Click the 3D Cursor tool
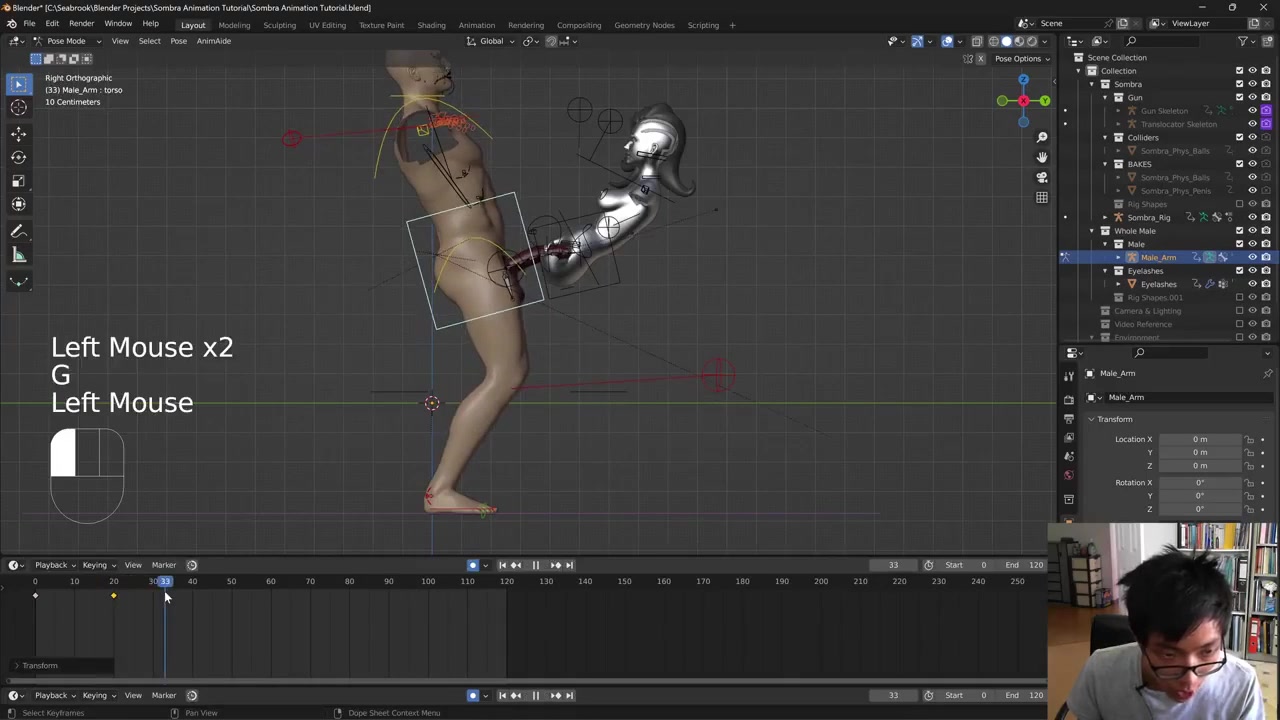The height and width of the screenshot is (720, 1280). pyautogui.click(x=18, y=108)
